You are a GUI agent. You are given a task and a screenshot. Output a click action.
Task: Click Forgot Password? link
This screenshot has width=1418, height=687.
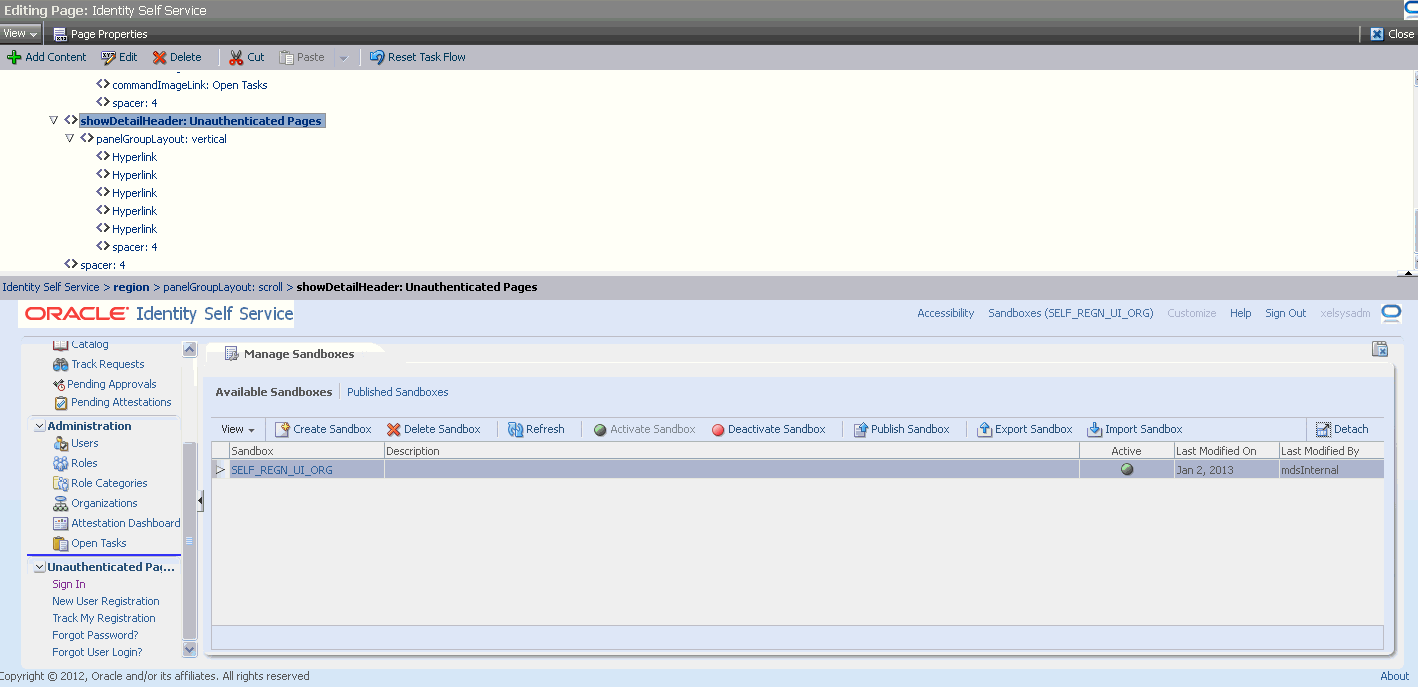pyautogui.click(x=95, y=635)
